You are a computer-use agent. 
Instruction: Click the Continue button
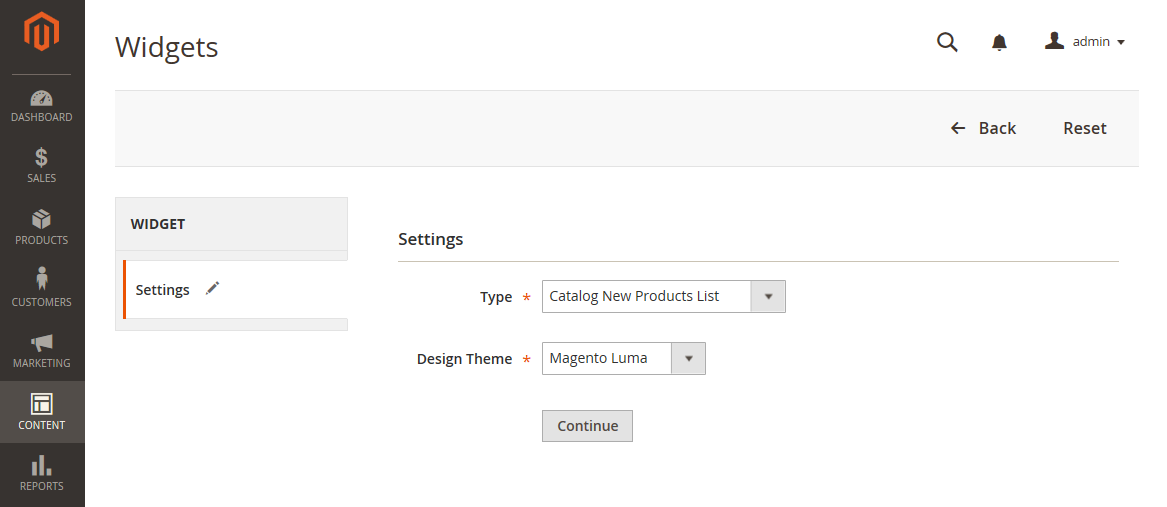[587, 426]
